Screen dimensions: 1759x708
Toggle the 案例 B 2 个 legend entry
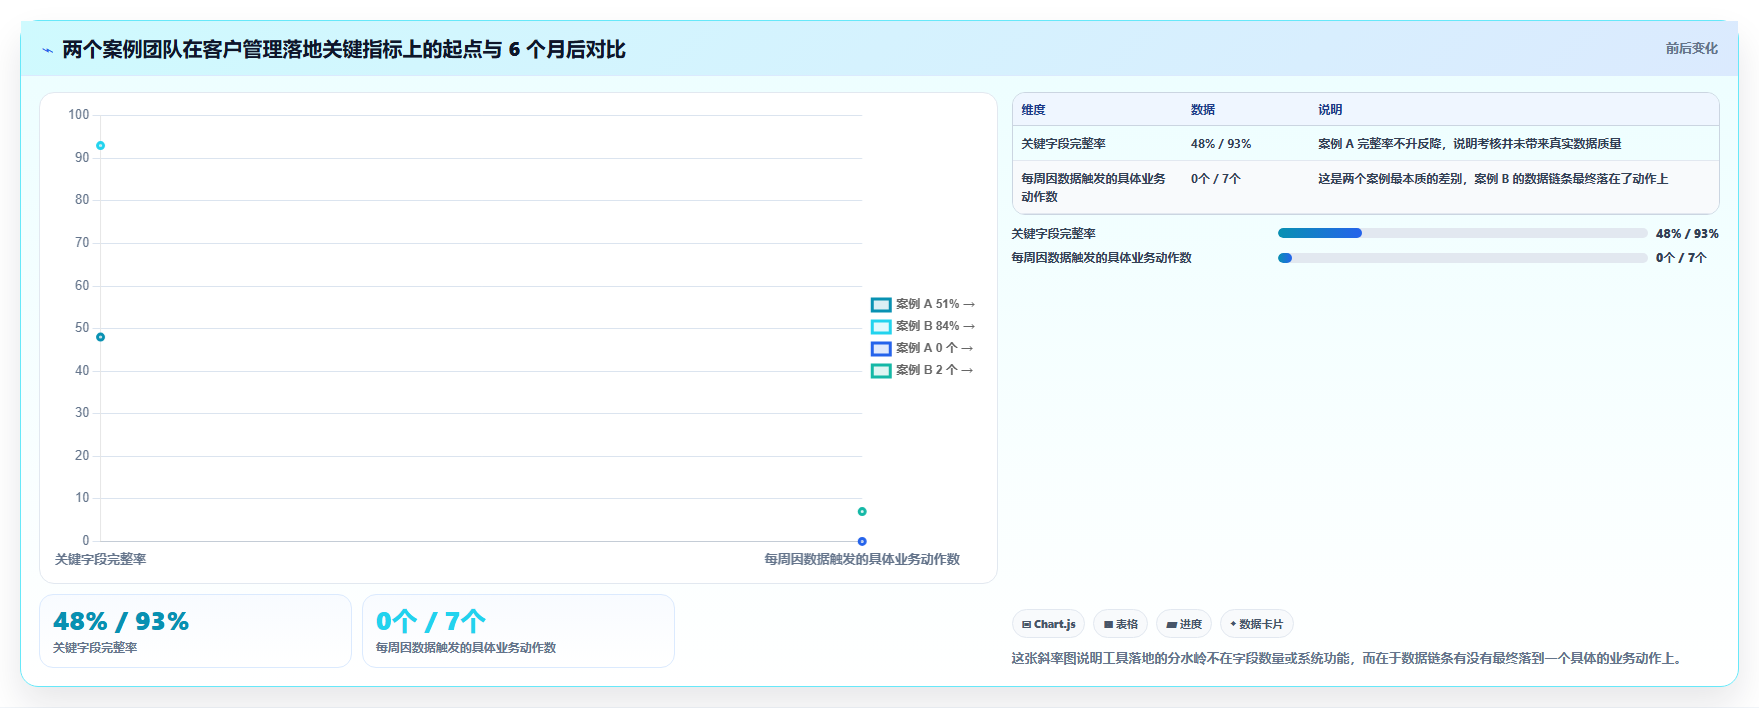pyautogui.click(x=922, y=370)
